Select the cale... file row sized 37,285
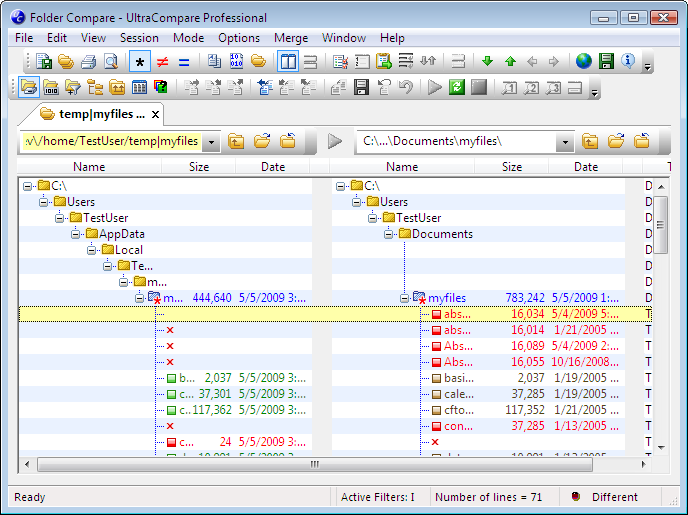This screenshot has height=515, width=688. (x=478, y=394)
